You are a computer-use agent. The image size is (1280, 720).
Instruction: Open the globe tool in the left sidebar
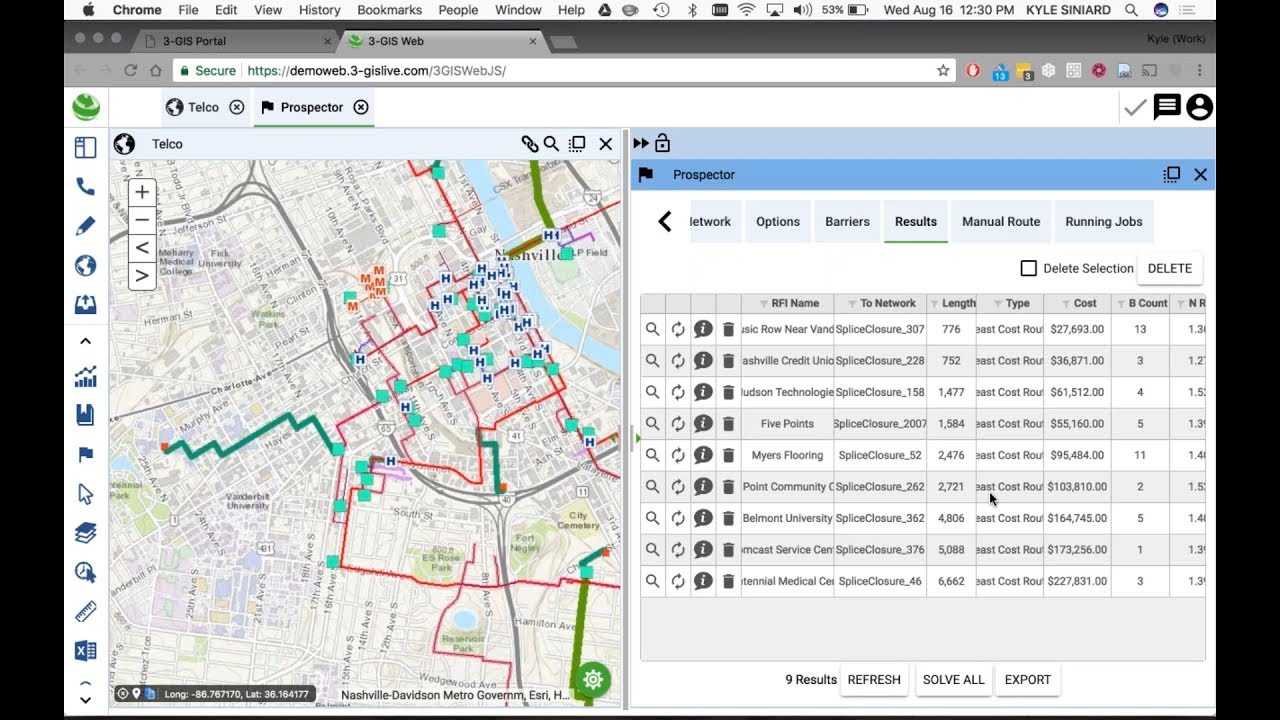85,265
